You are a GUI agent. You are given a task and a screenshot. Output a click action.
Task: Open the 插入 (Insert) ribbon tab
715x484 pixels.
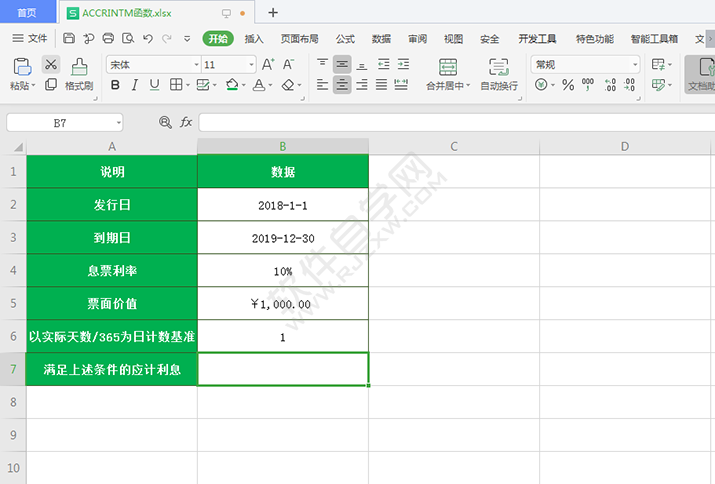pyautogui.click(x=254, y=39)
